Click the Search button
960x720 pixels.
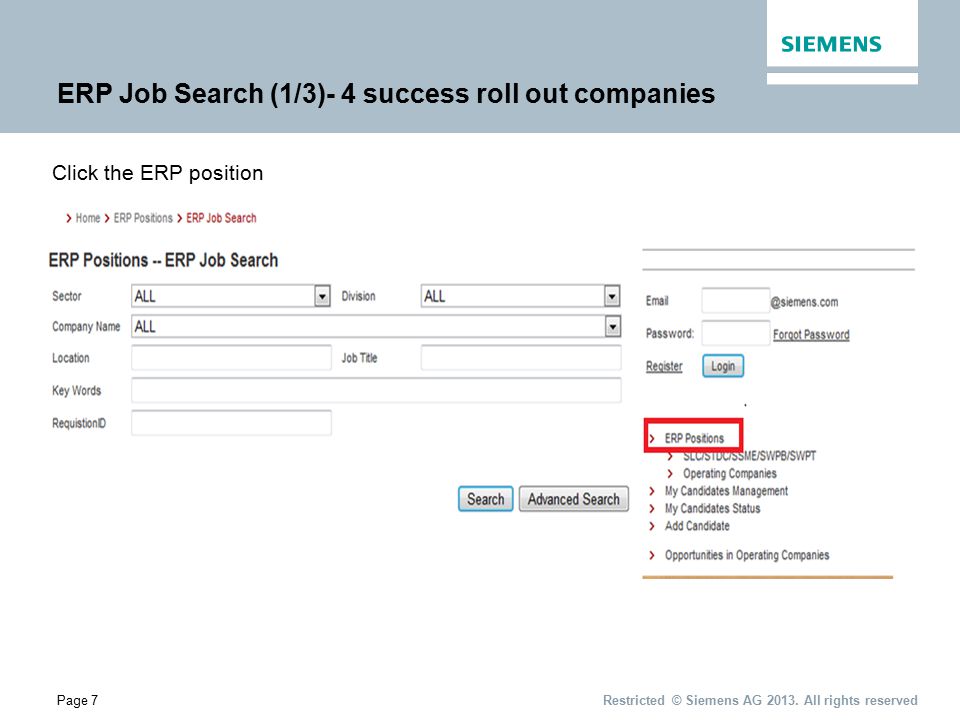486,499
